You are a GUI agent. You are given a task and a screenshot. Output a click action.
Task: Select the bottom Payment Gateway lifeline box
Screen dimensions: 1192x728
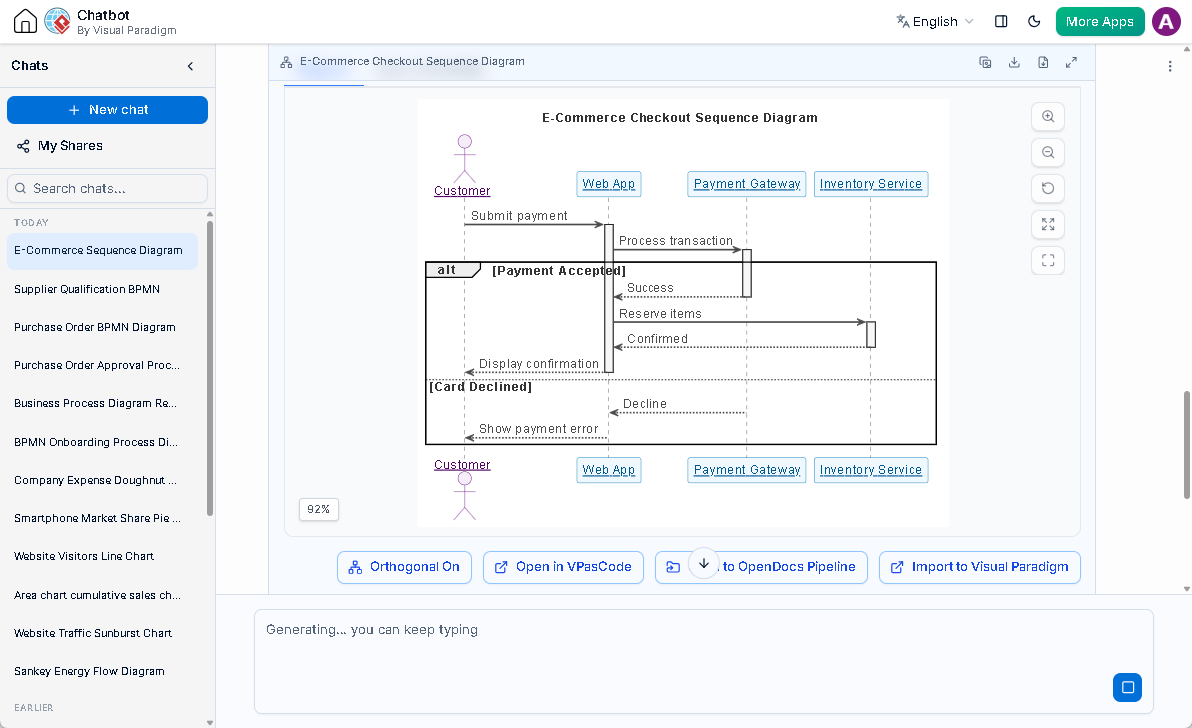pyautogui.click(x=747, y=470)
